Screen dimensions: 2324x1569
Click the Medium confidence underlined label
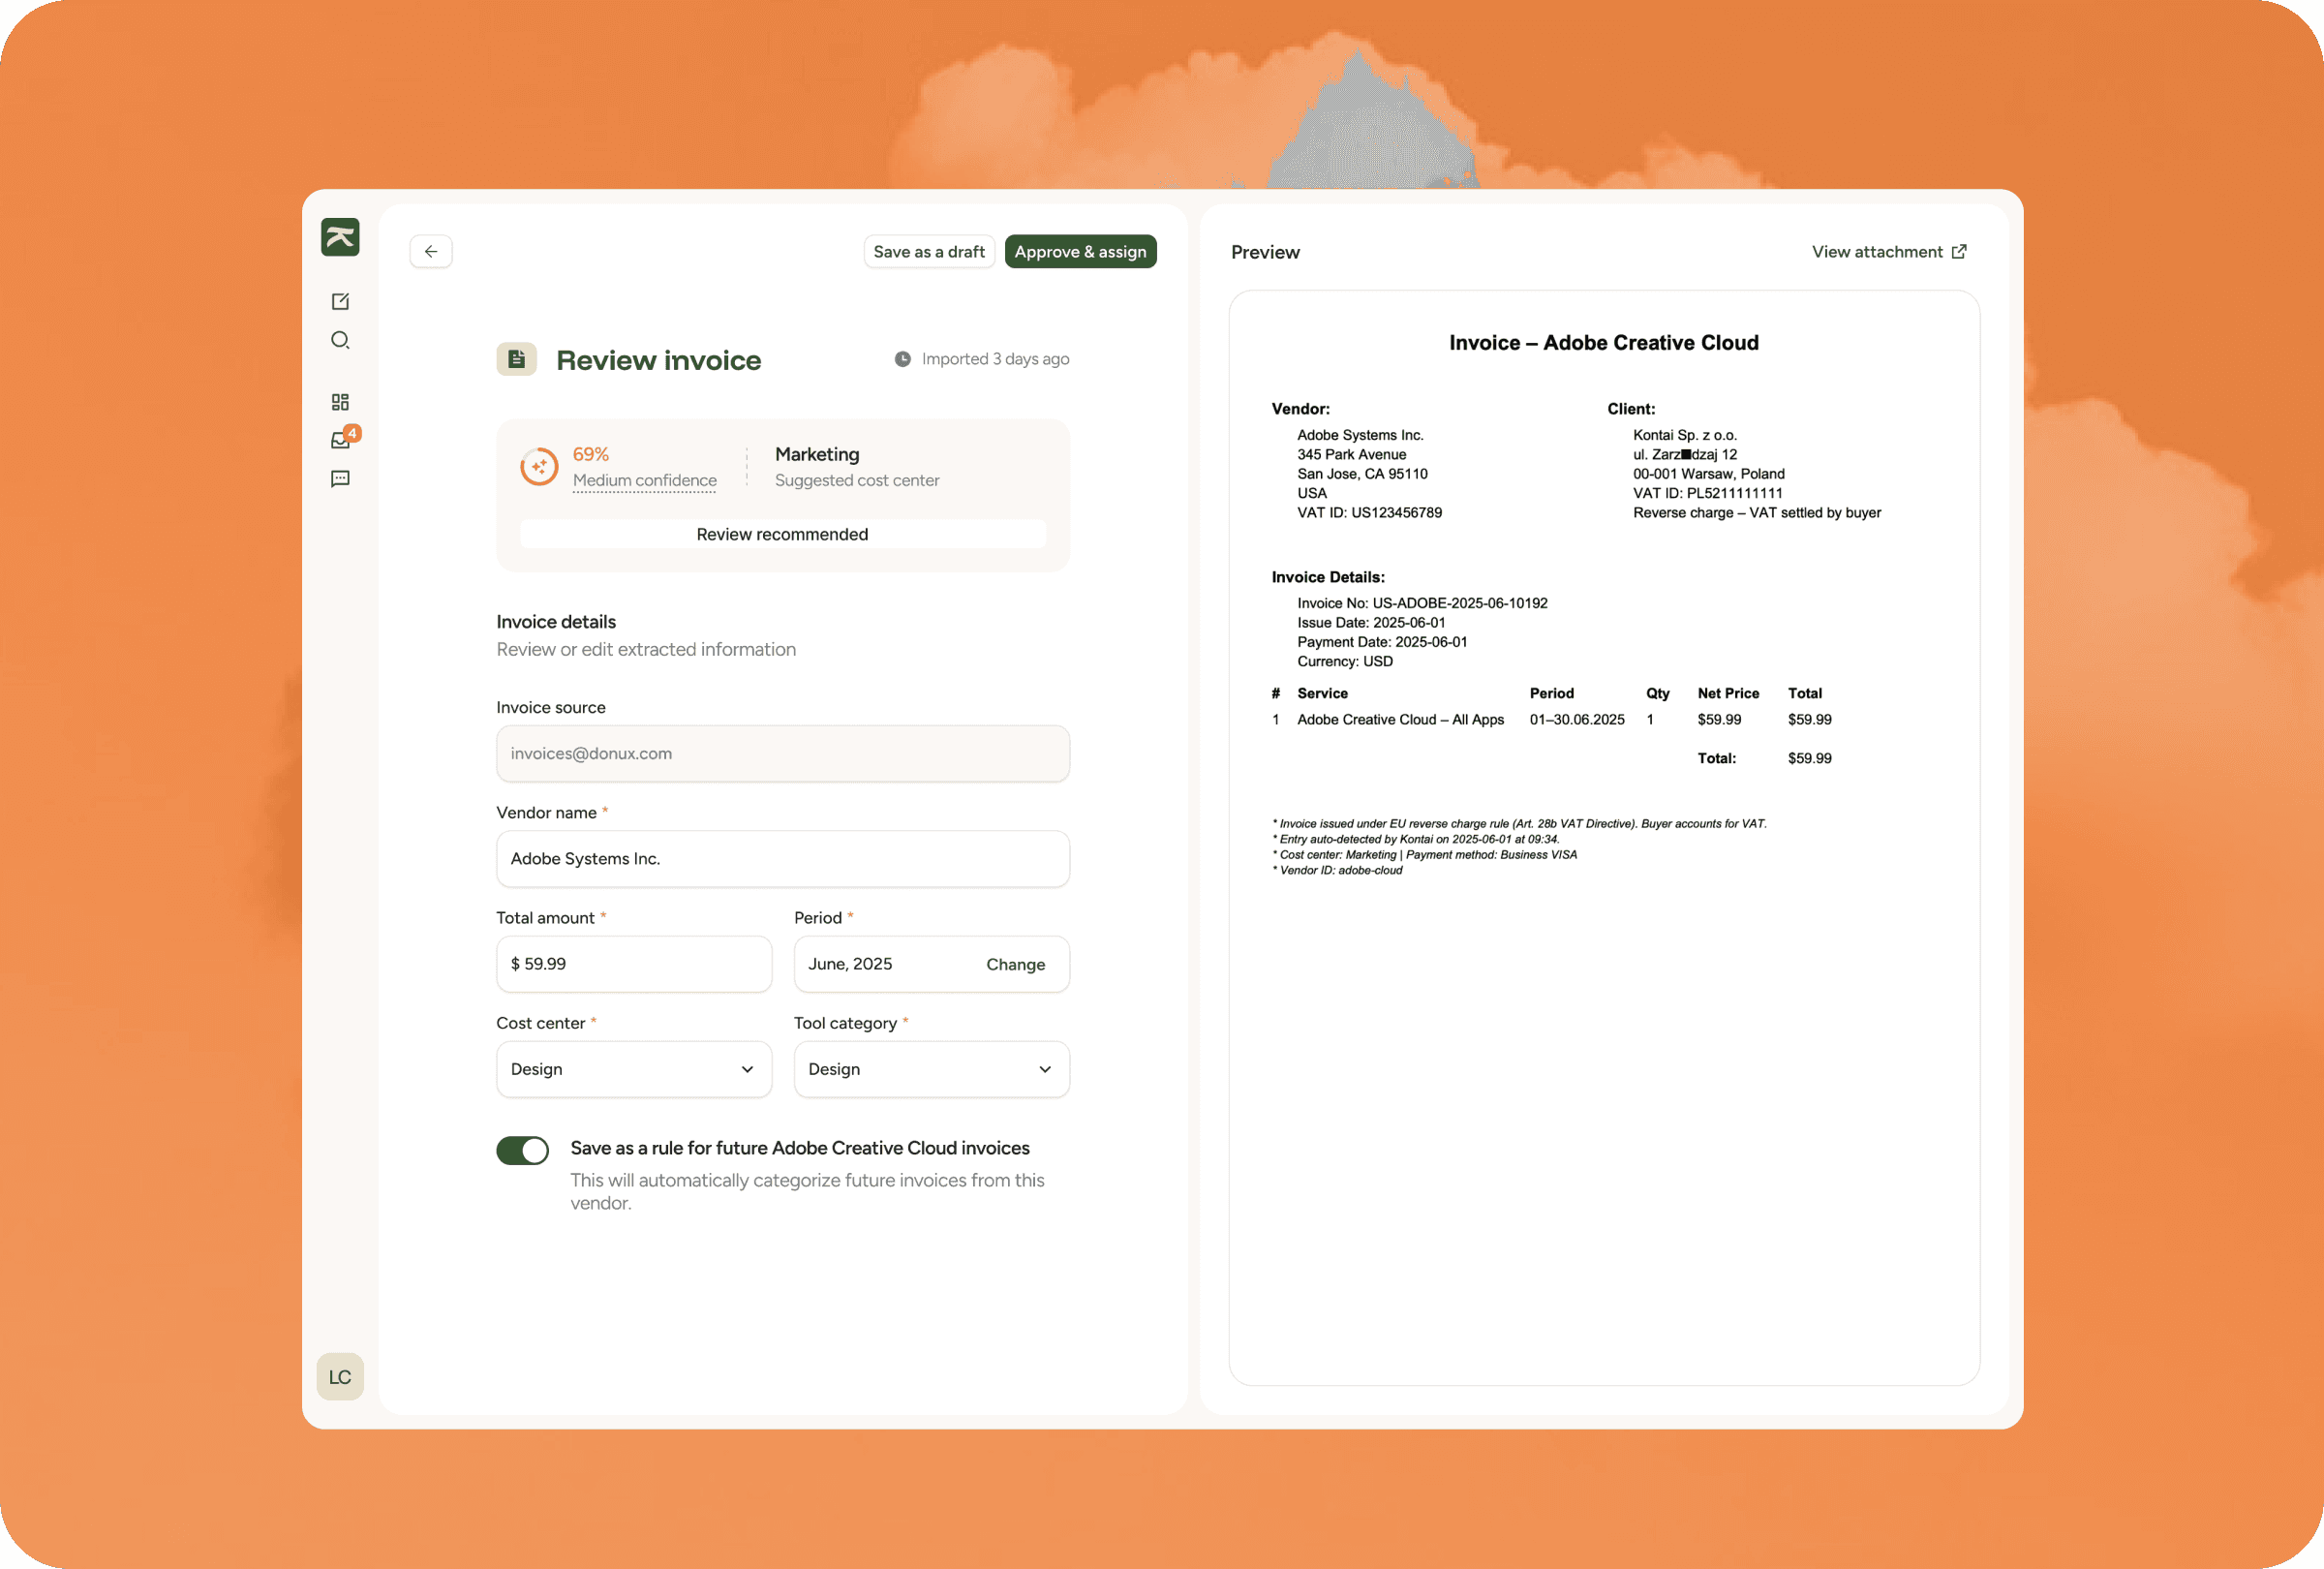pyautogui.click(x=644, y=480)
